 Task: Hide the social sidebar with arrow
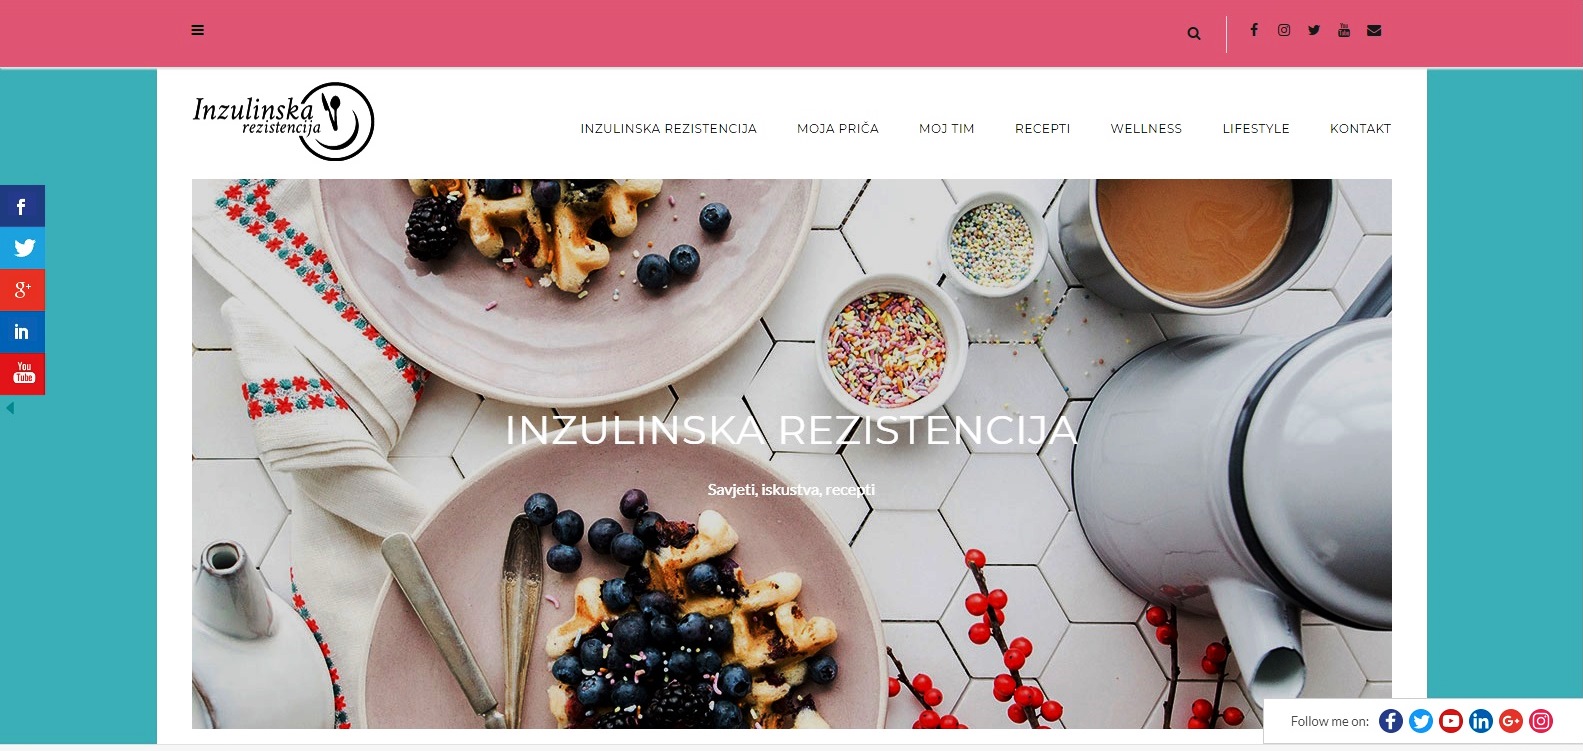[10, 408]
